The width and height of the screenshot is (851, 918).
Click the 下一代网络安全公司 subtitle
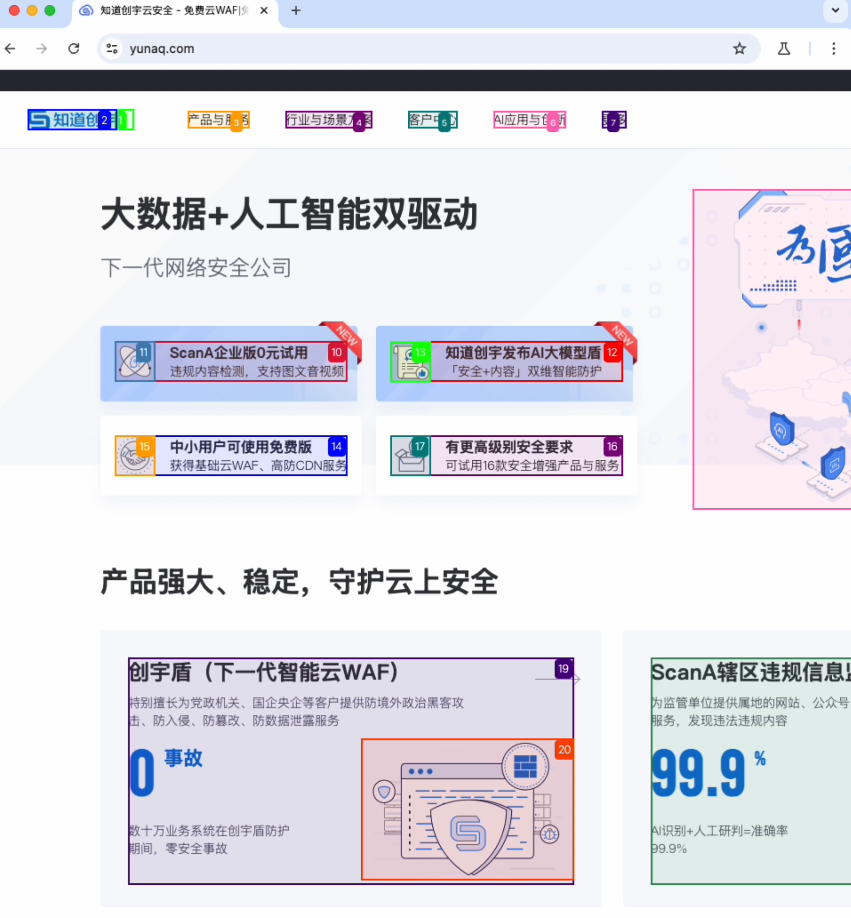[x=196, y=268]
